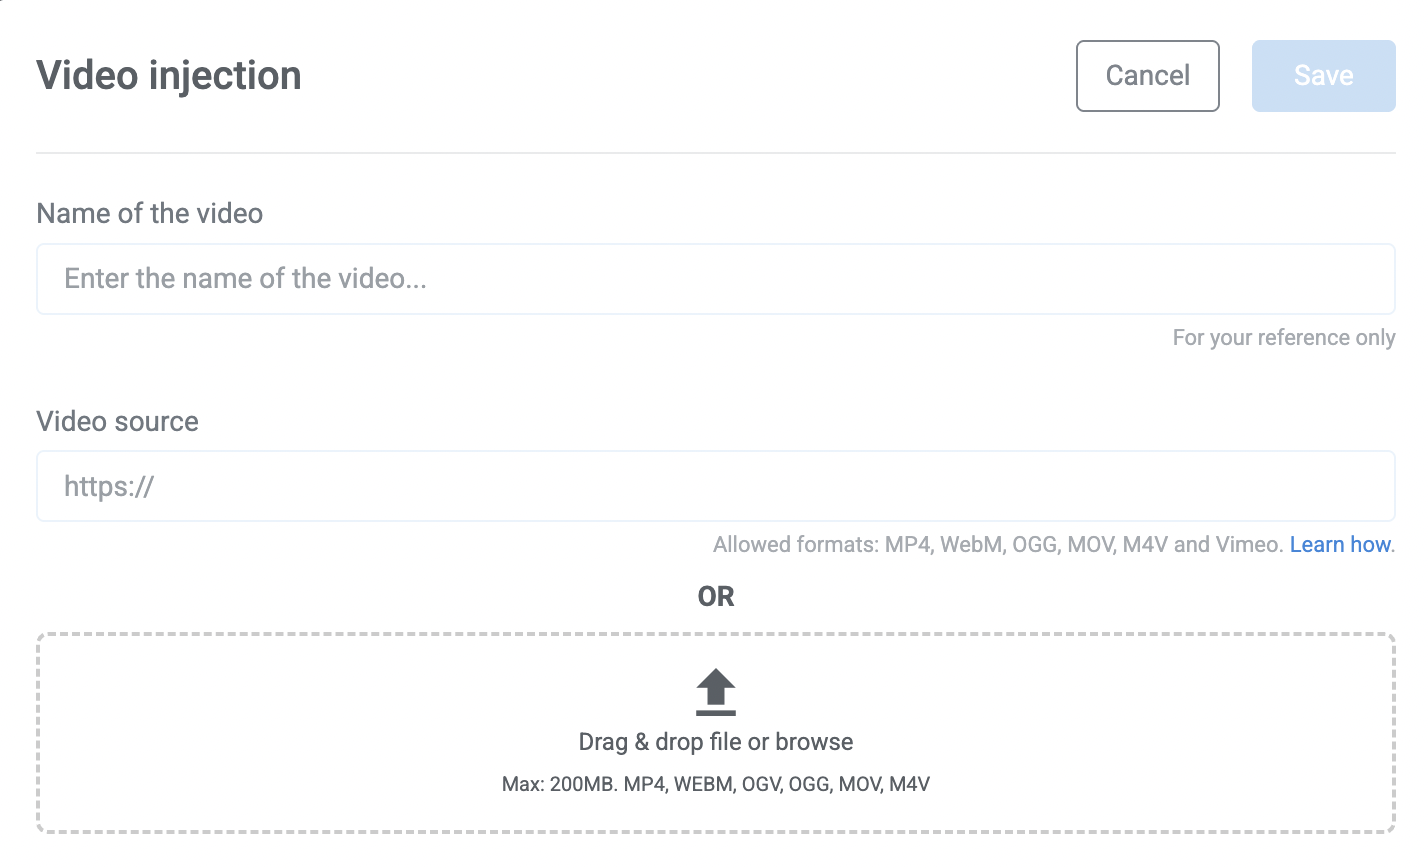Click the video name input field

(x=715, y=279)
